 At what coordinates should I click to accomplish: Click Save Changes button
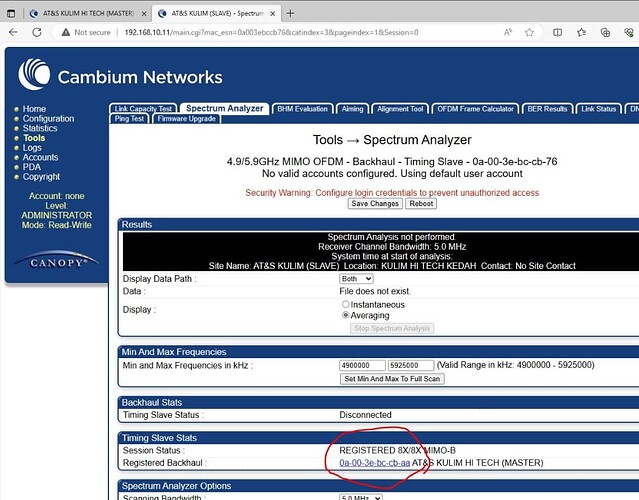click(375, 203)
